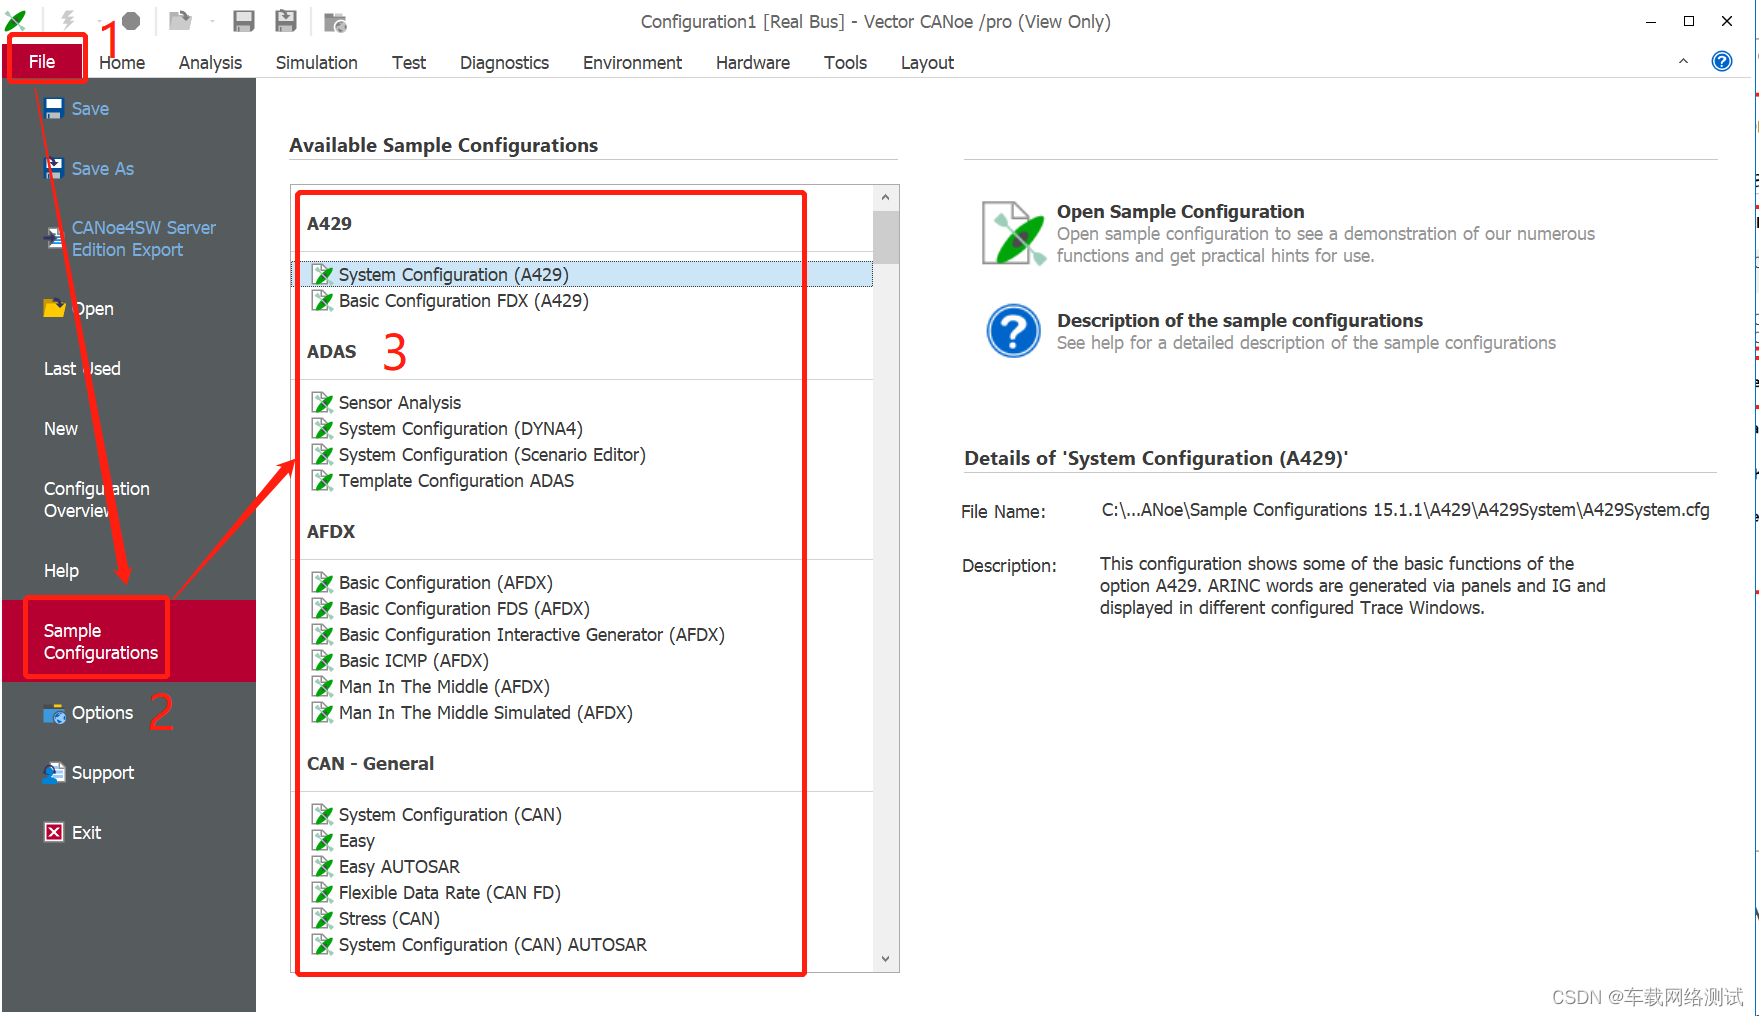Select System Configuration (A429) list entry
This screenshot has height=1016, width=1759.
pyautogui.click(x=582, y=275)
